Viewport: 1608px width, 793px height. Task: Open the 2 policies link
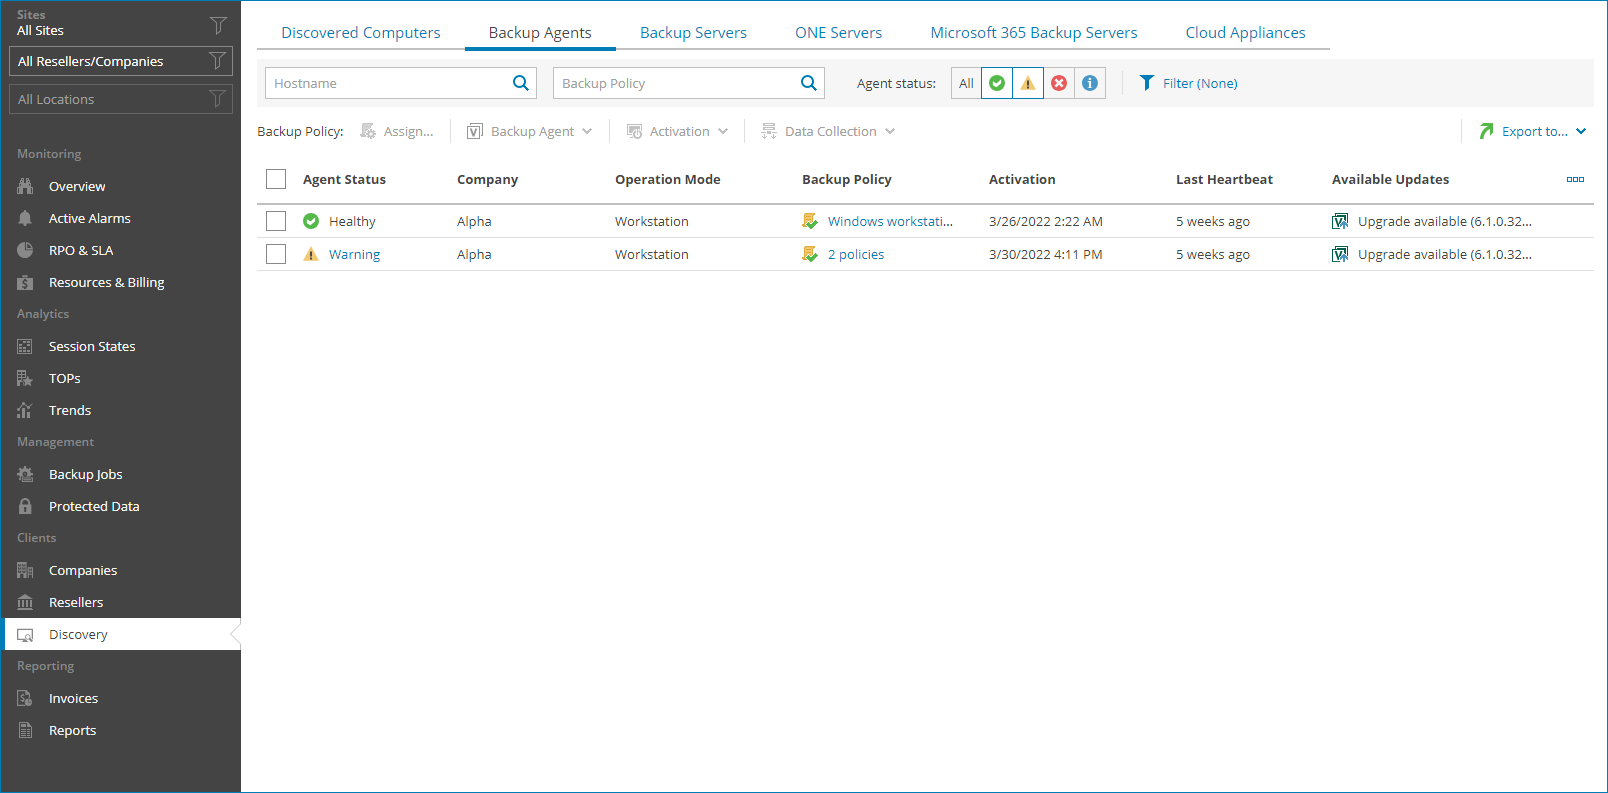click(855, 254)
